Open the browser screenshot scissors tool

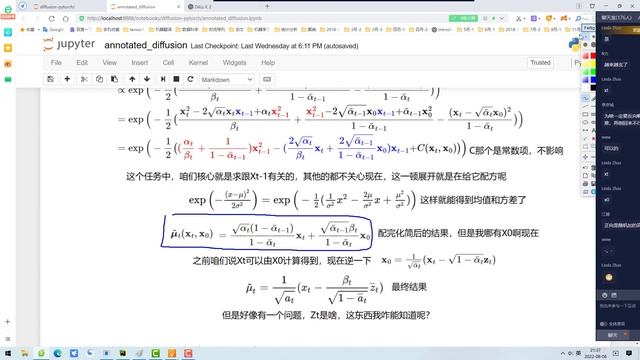tap(519, 18)
